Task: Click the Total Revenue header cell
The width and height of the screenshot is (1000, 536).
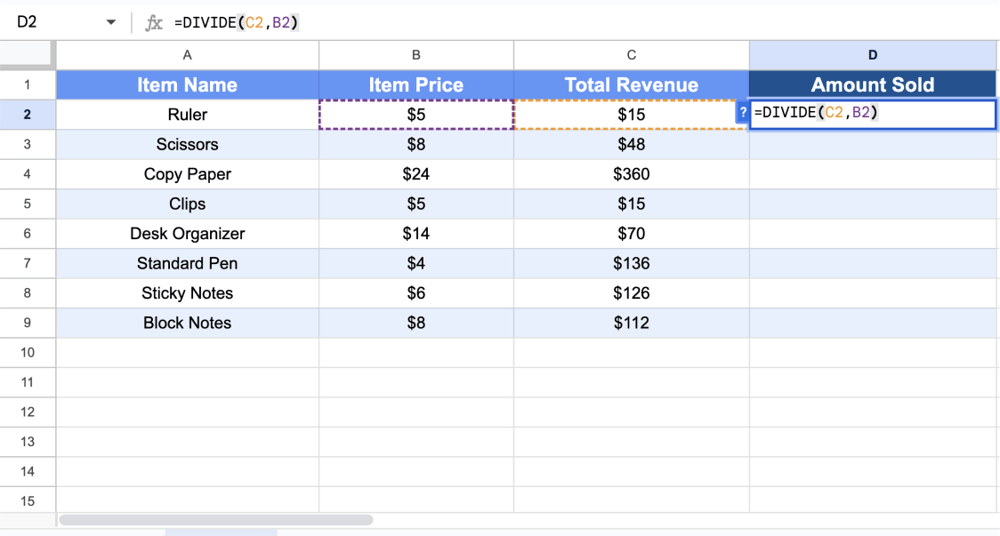Action: point(631,85)
